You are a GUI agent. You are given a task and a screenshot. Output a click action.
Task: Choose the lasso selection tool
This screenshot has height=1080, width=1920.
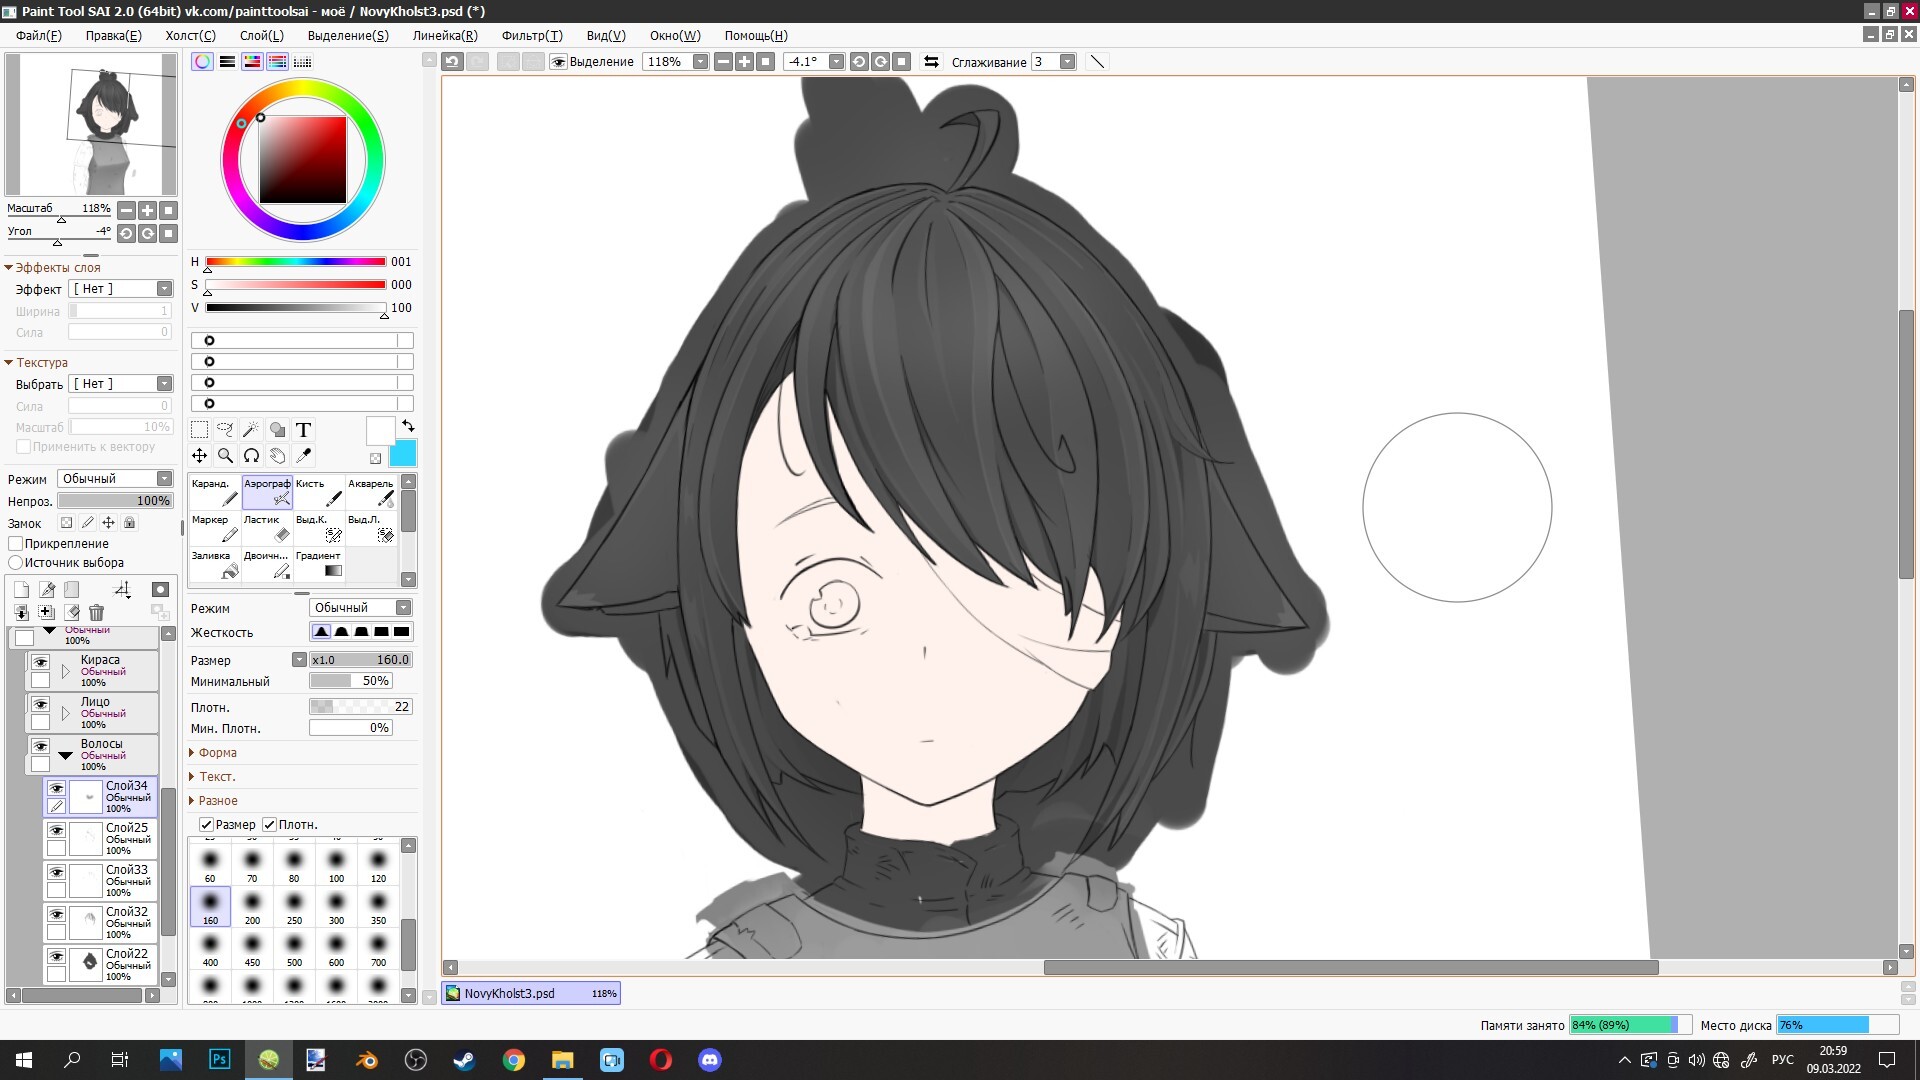[x=226, y=430]
